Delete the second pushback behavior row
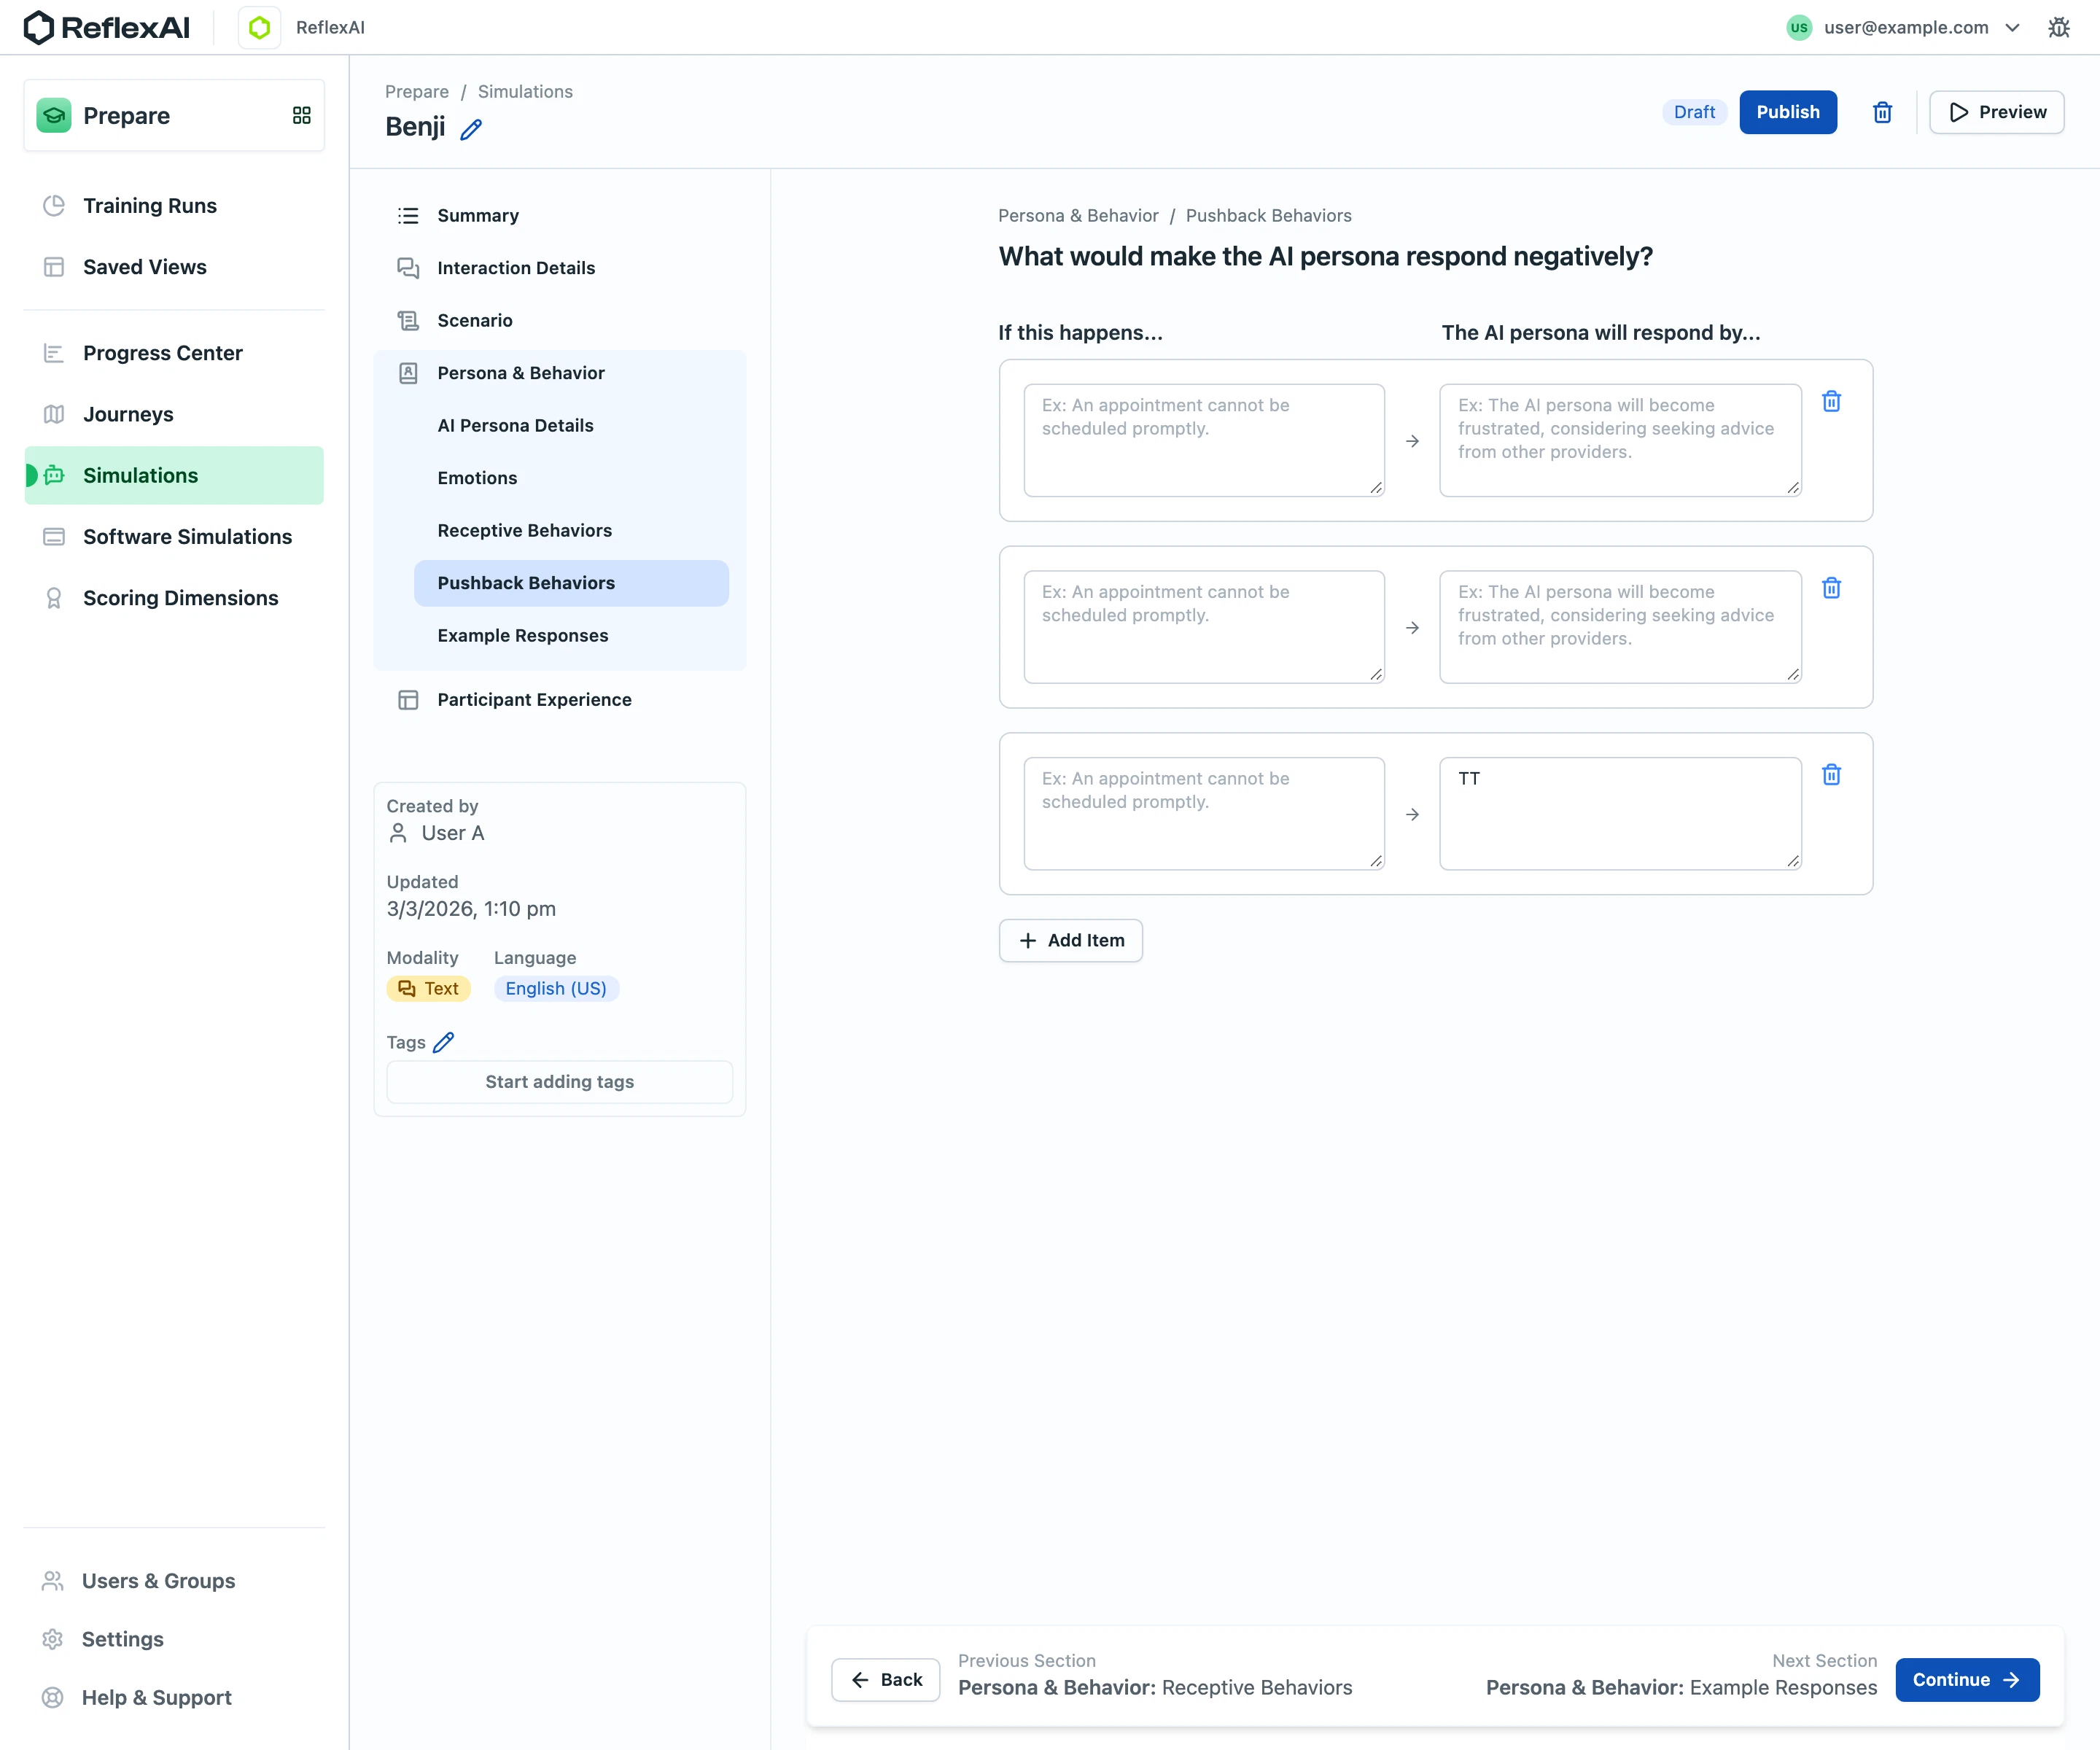 click(x=1831, y=588)
